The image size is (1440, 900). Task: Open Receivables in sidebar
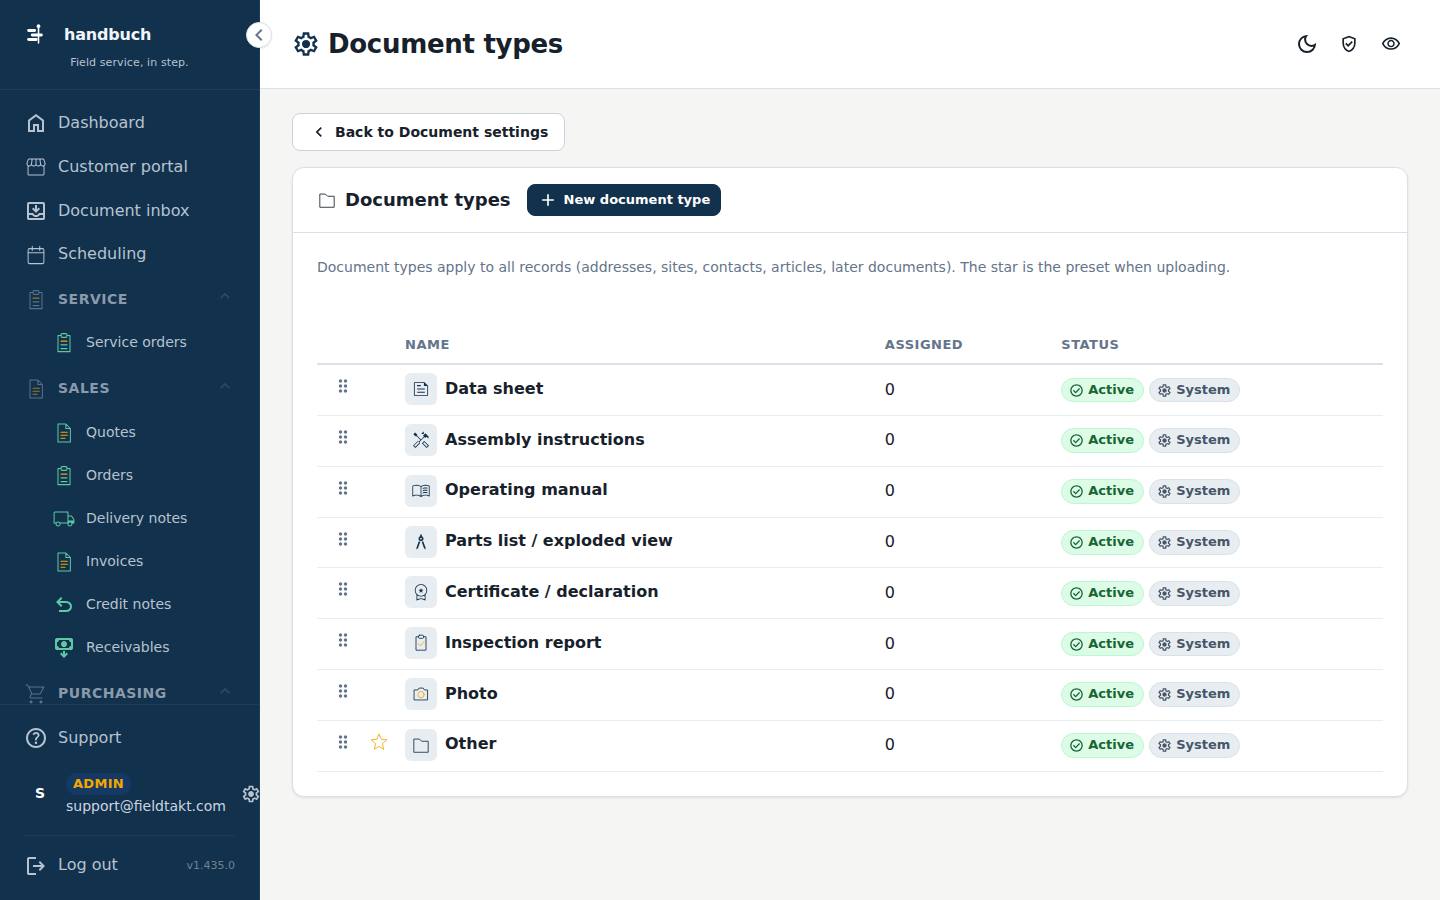(130, 647)
